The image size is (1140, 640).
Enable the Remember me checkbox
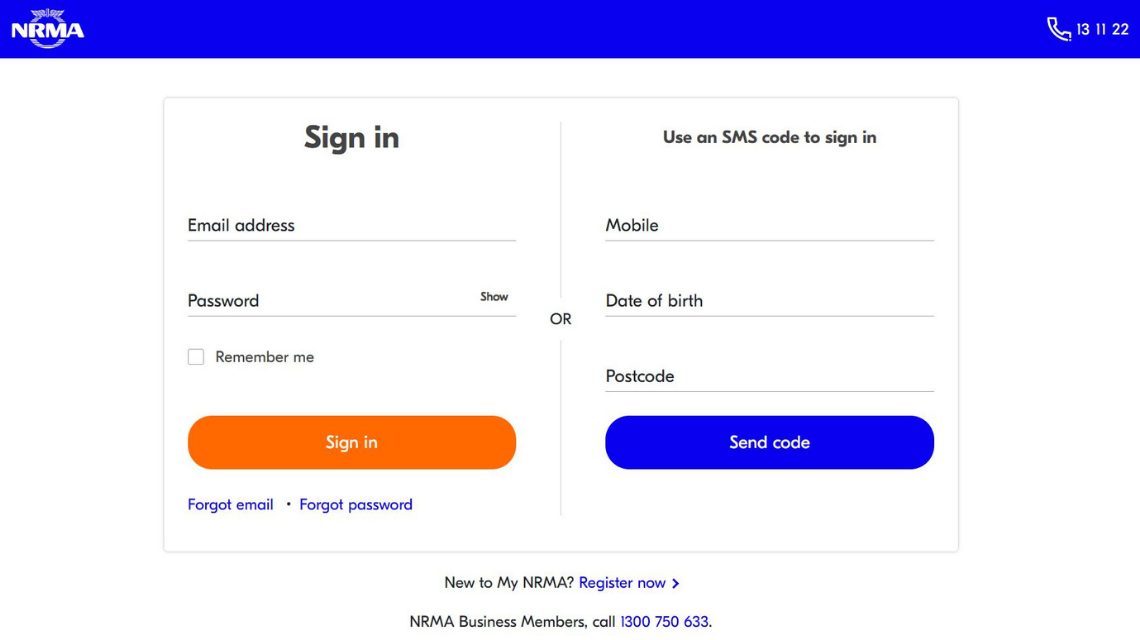tap(196, 356)
